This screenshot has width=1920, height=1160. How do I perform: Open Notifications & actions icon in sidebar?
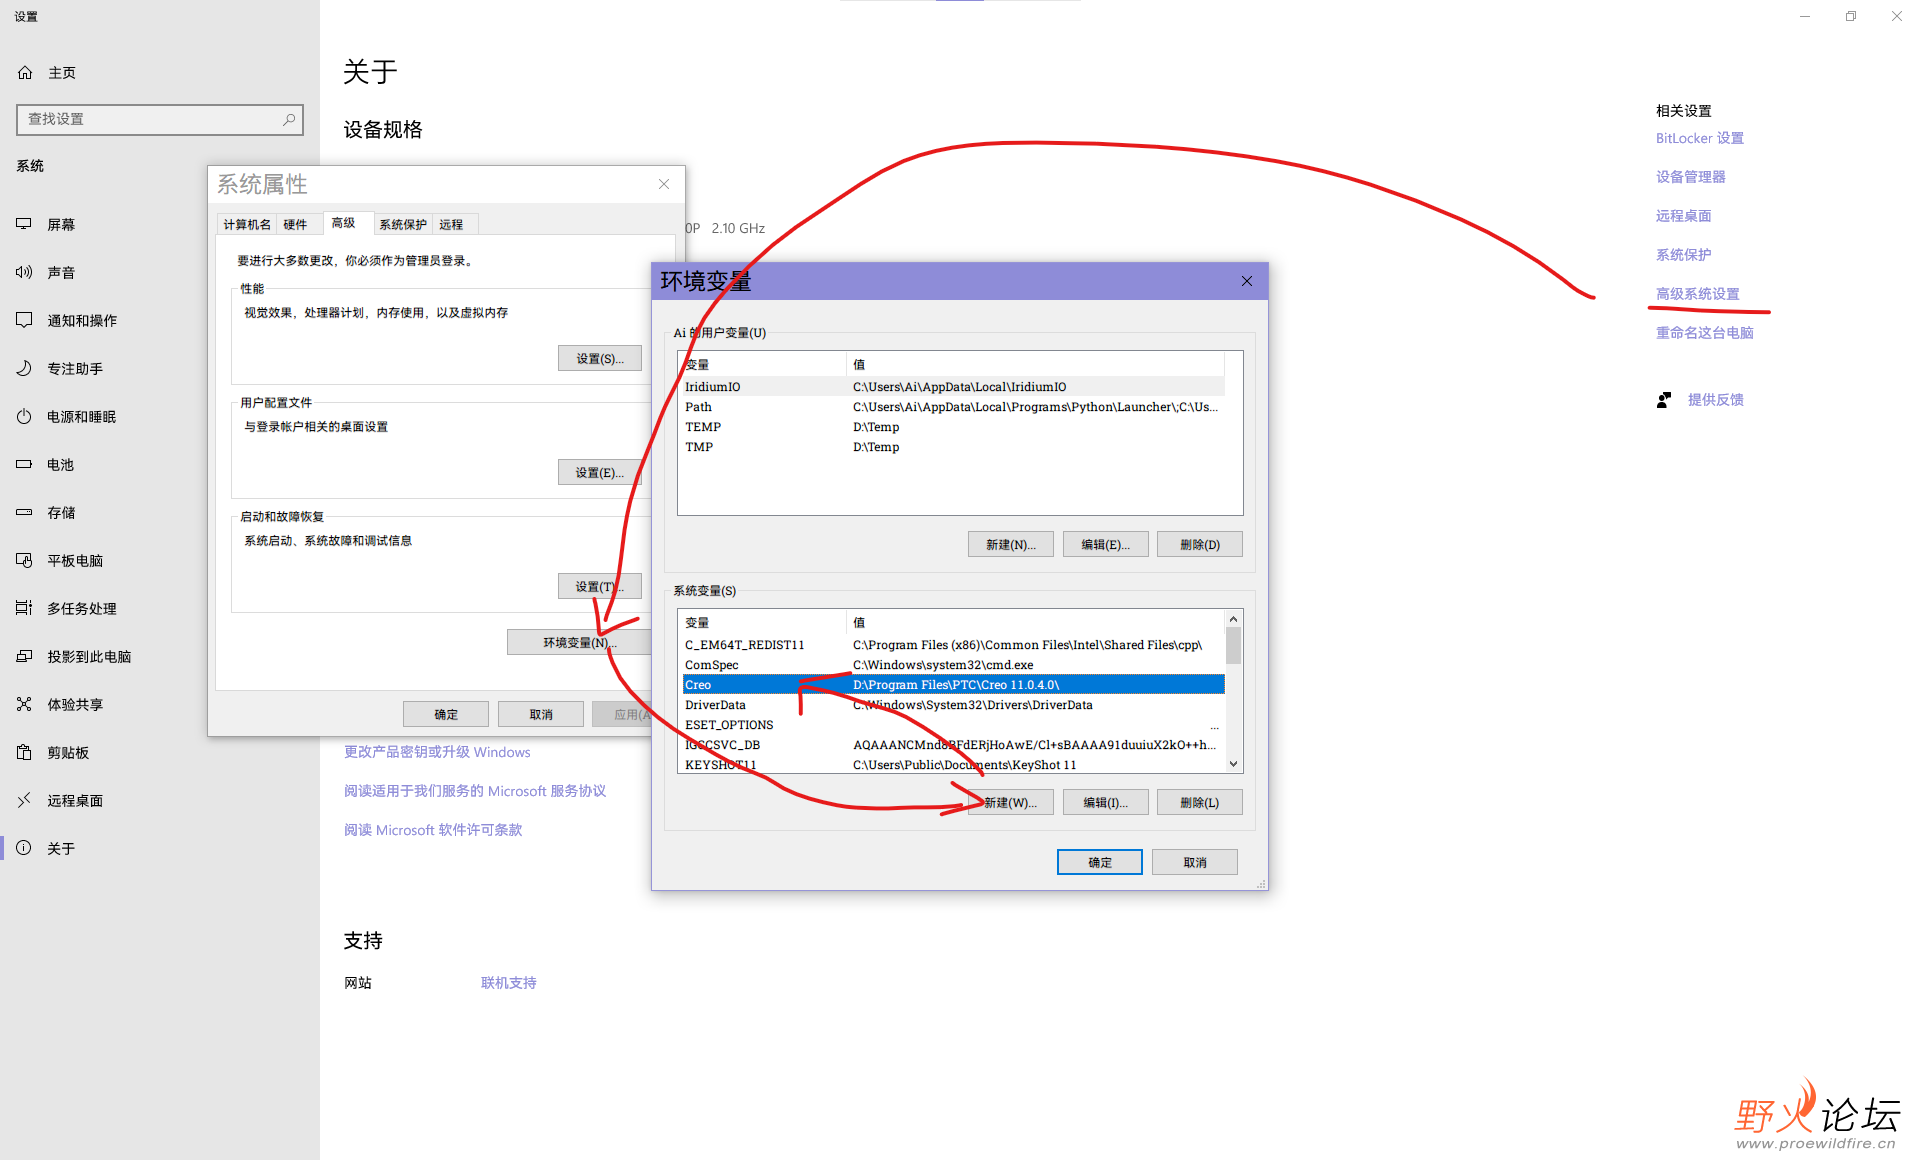[x=24, y=320]
